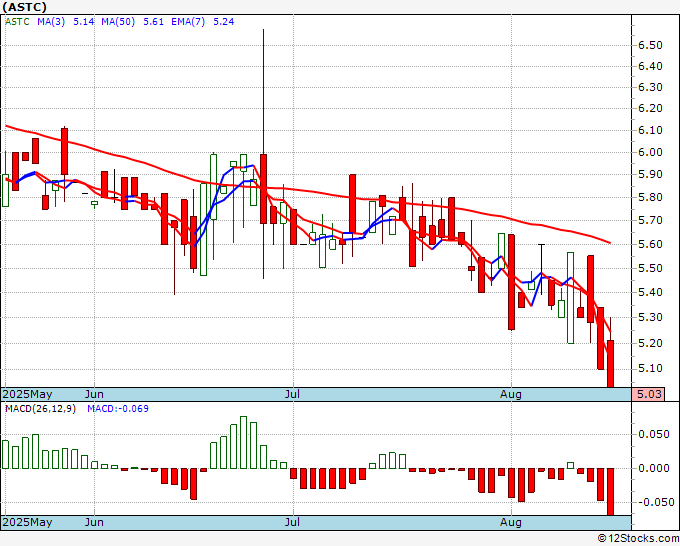This screenshot has height=546, width=680.
Task: Click the 2025May label on MACD axis
Action: (x=27, y=522)
